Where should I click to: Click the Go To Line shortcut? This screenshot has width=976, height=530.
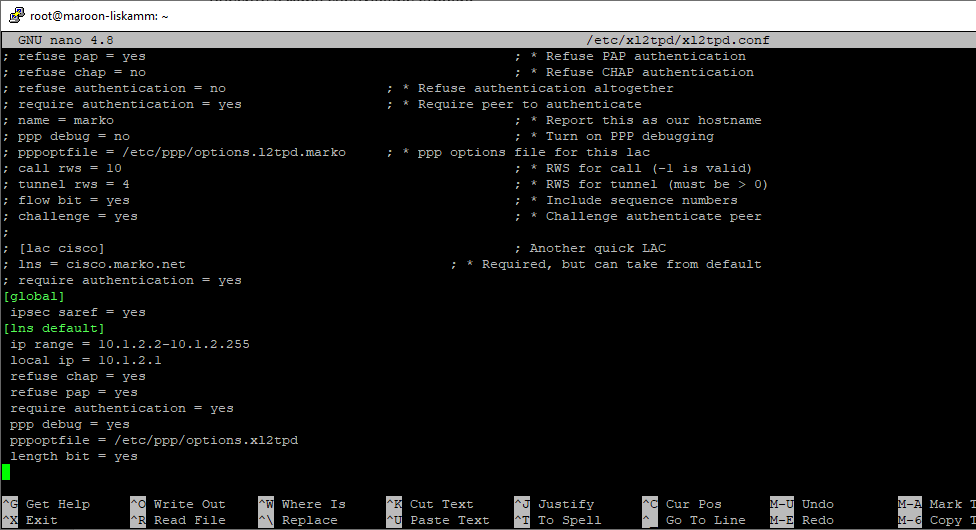[x=694, y=520]
